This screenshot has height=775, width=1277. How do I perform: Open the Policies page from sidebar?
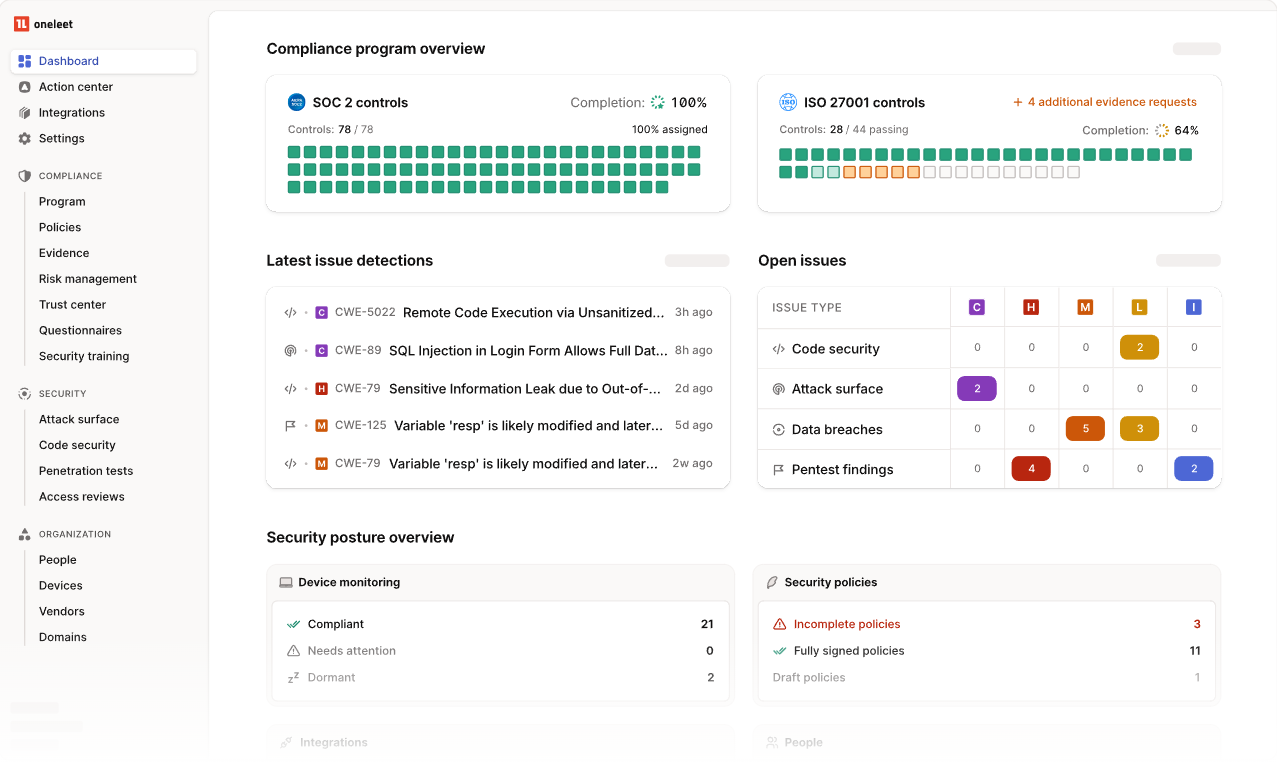tap(62, 227)
